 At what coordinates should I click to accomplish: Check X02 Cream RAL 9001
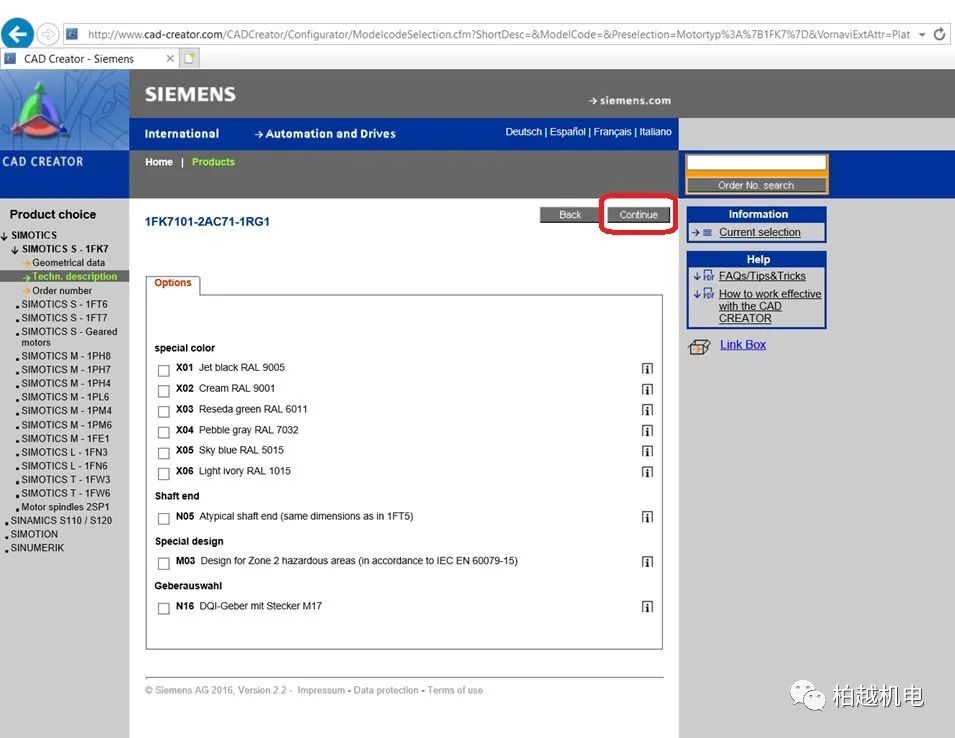[163, 391]
